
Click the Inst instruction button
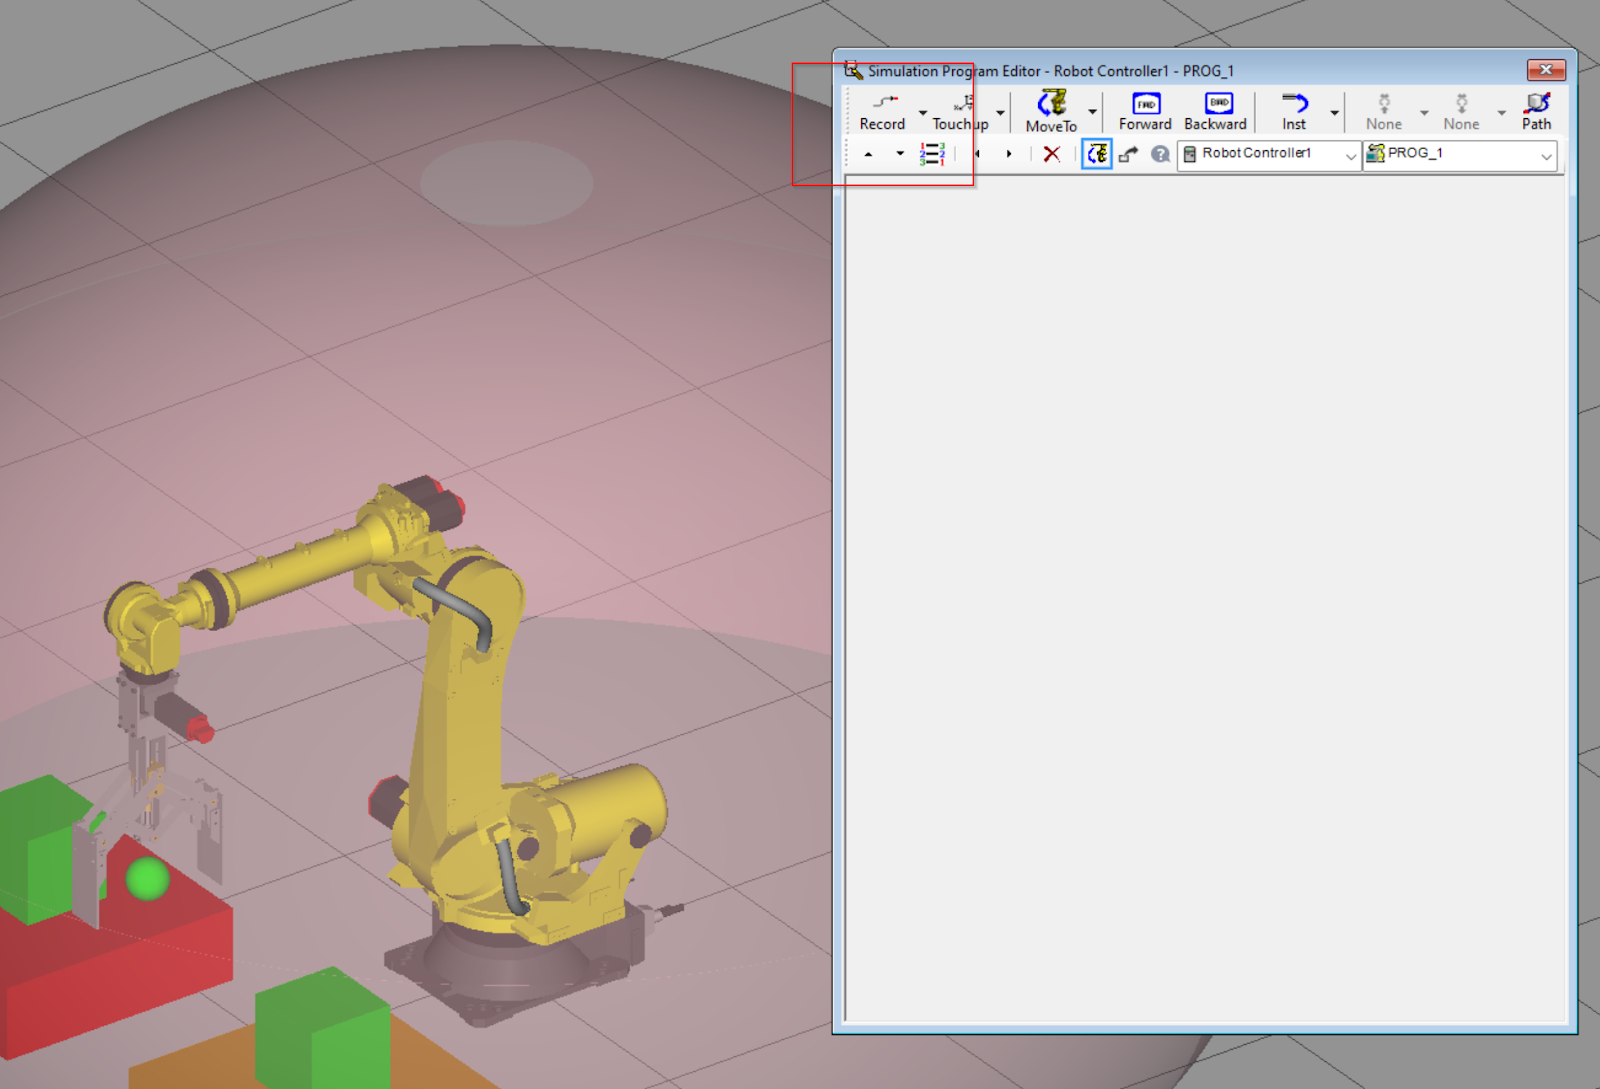[x=1294, y=111]
